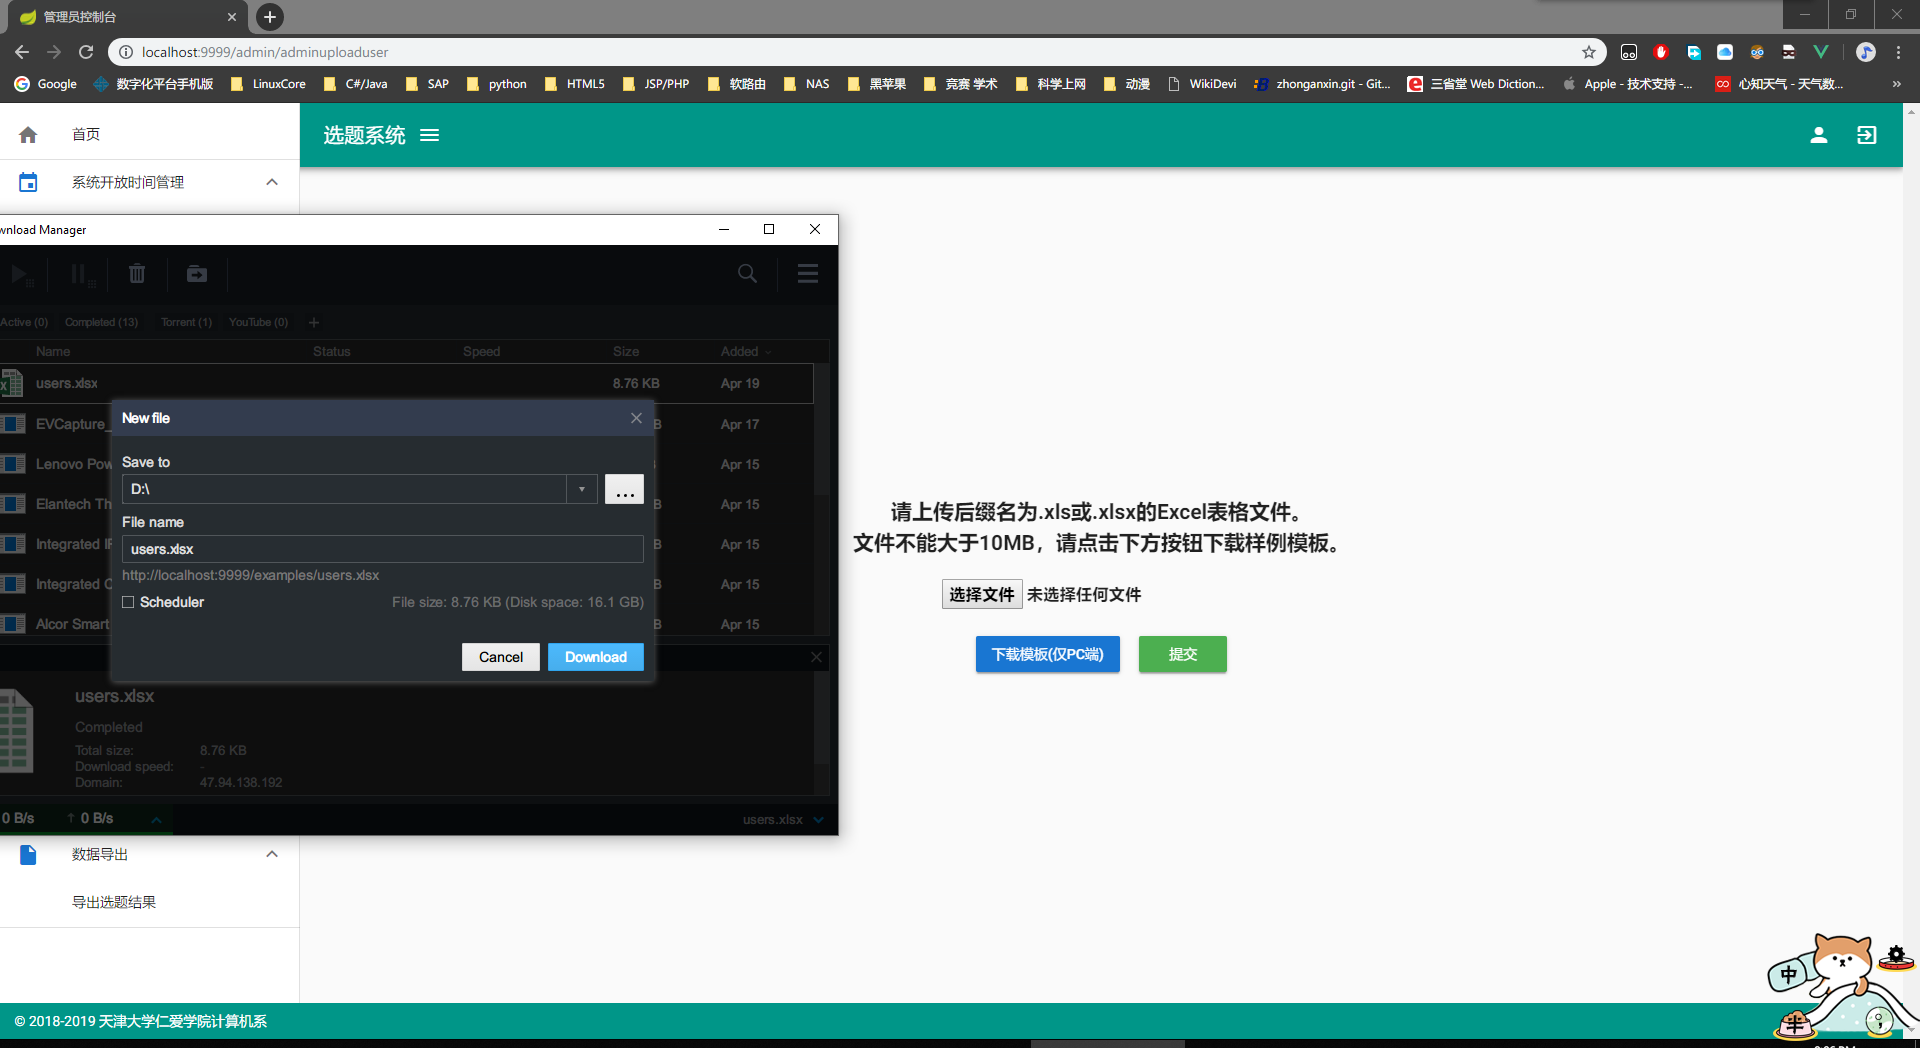Click the home icon in sidebar
The height and width of the screenshot is (1048, 1920).
[28, 134]
